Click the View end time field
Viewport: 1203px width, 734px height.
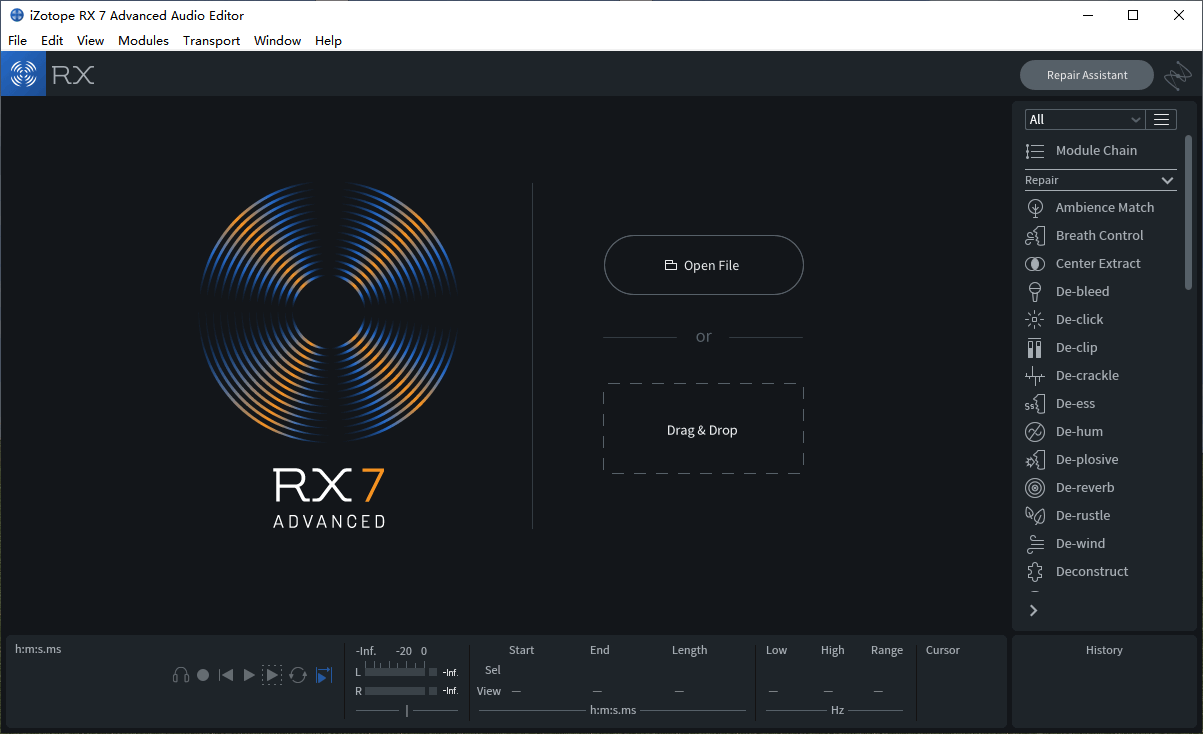[597, 691]
